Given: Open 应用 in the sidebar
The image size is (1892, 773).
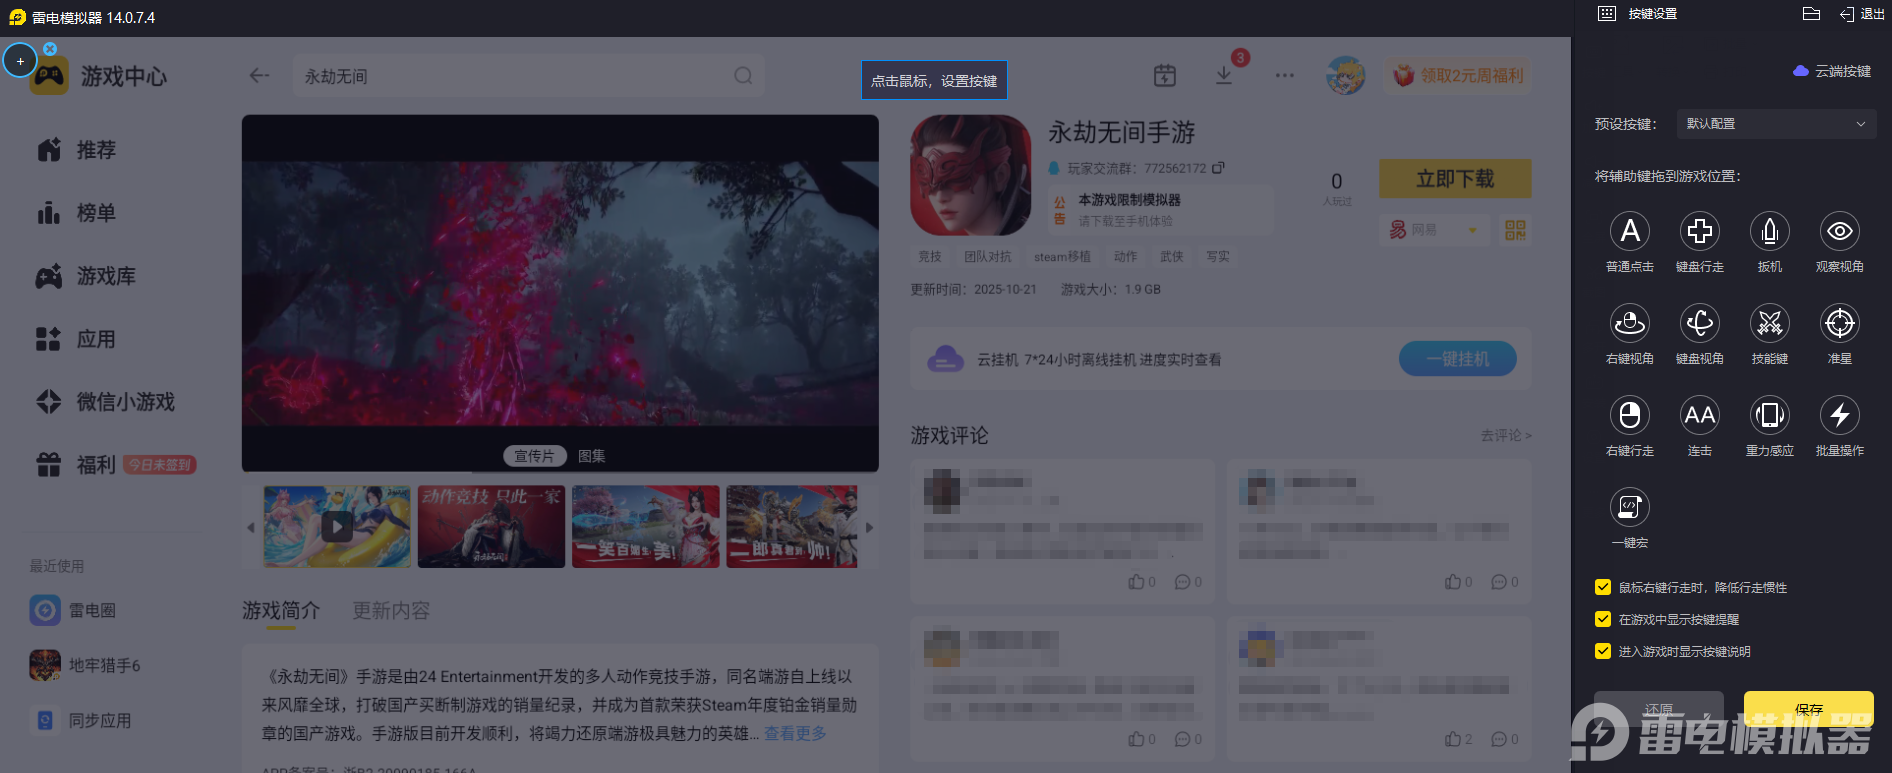Looking at the screenshot, I should (x=77, y=339).
